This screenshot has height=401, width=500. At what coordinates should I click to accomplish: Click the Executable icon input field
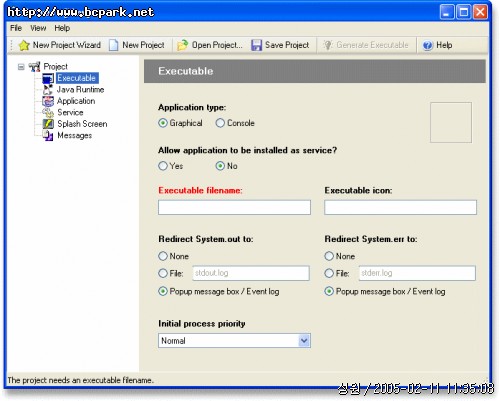(x=400, y=207)
